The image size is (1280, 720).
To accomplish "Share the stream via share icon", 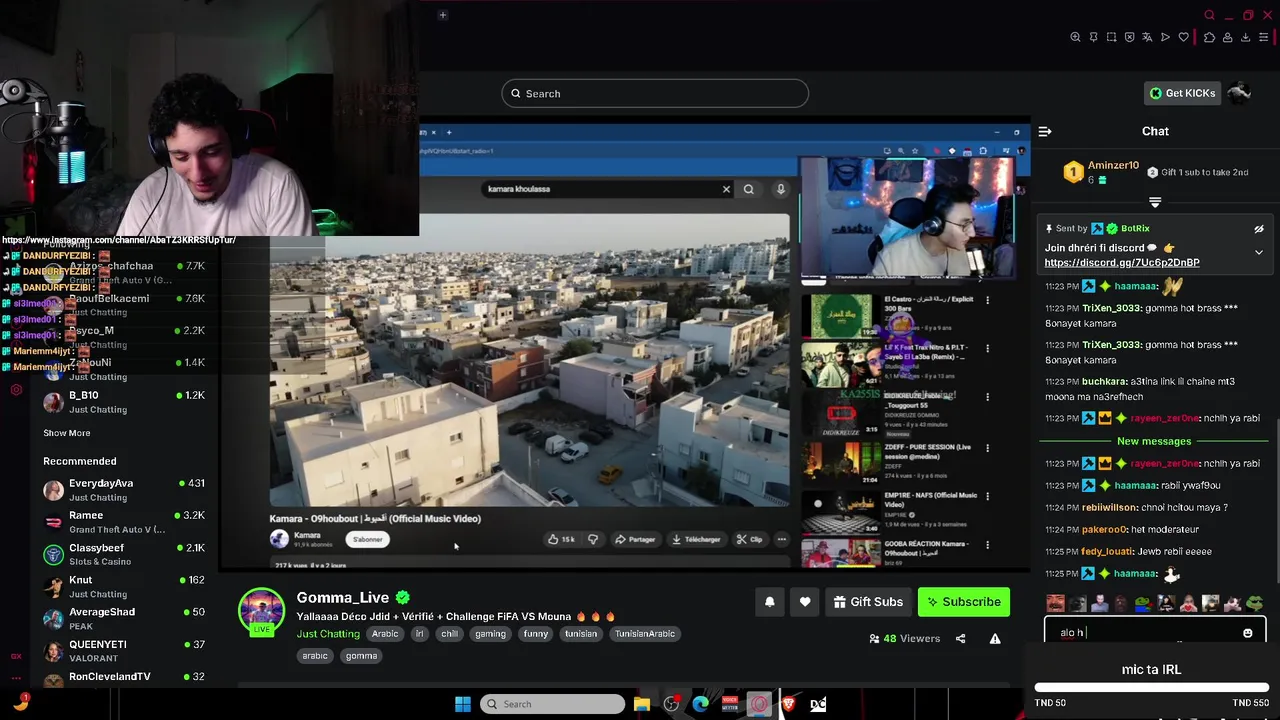I will 960,639.
